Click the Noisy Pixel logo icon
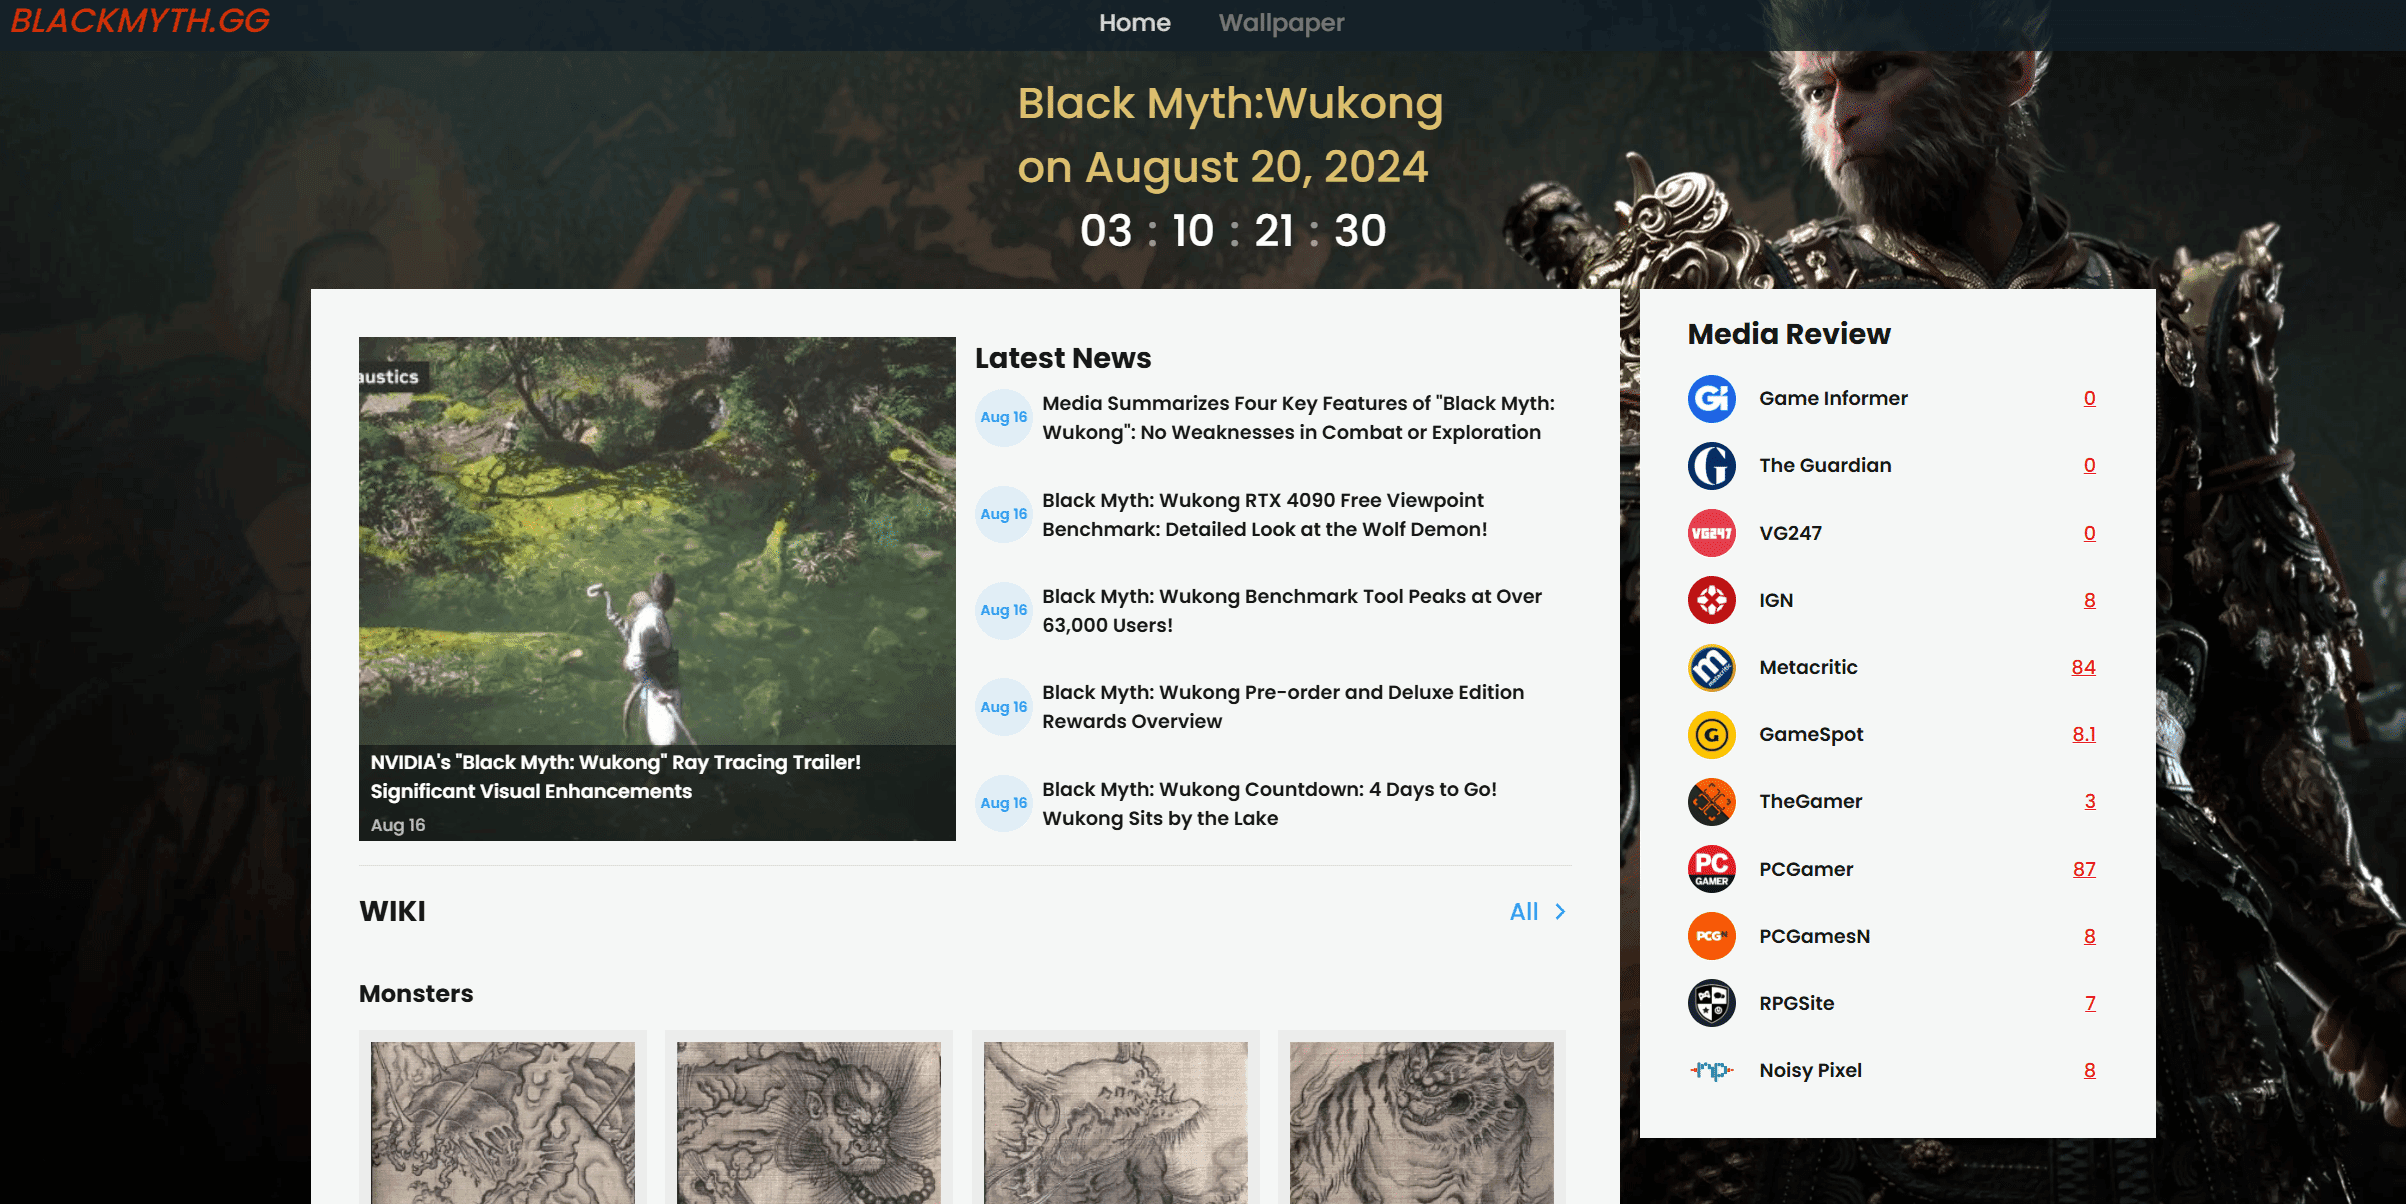Screen dimensions: 2406x1204 [1711, 1070]
